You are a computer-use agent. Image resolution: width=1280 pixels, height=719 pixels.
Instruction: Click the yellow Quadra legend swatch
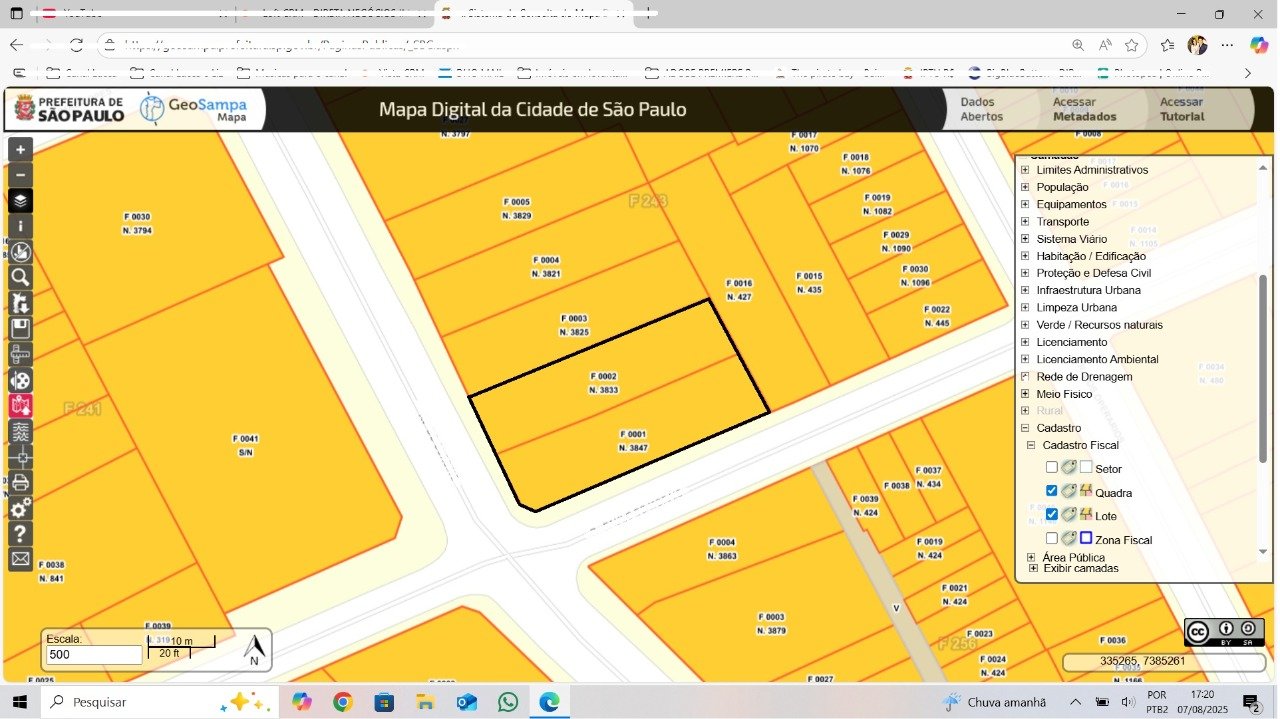pos(1086,491)
